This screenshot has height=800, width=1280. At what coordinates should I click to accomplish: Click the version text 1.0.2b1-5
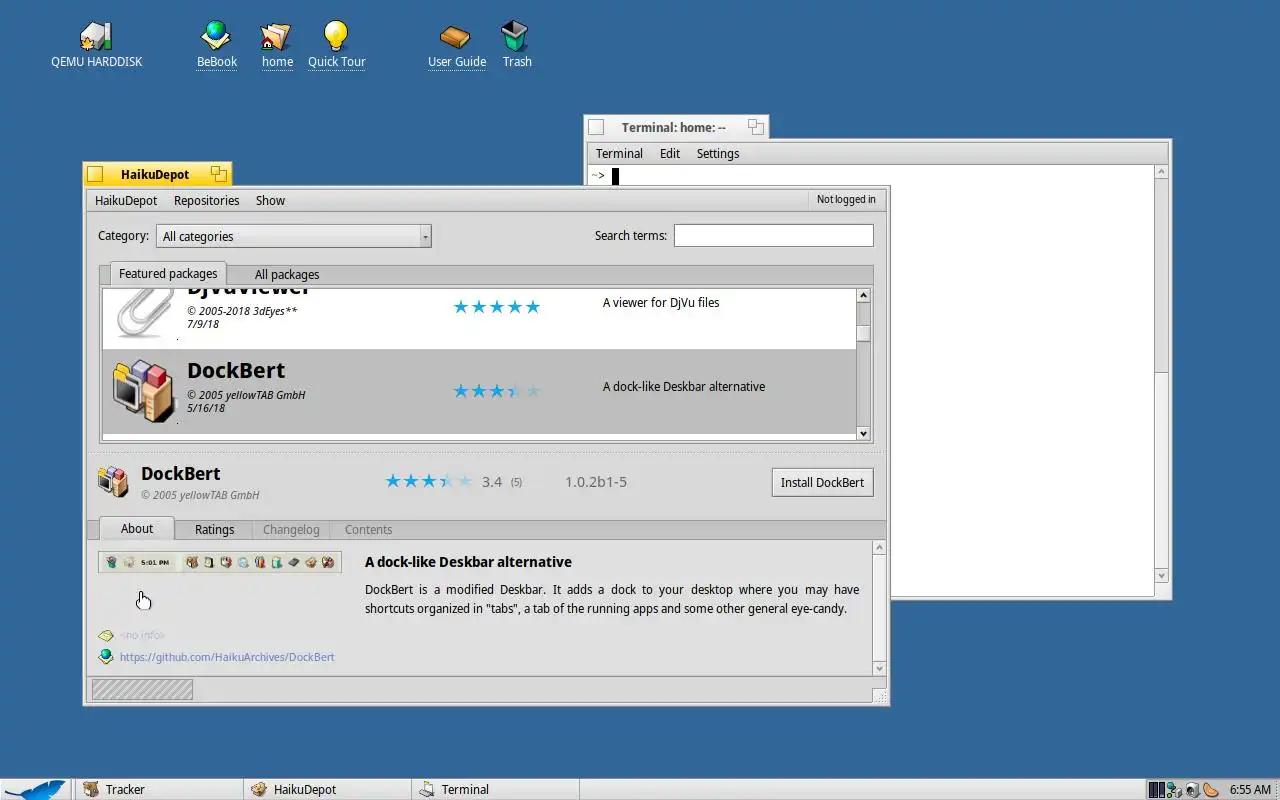click(x=596, y=482)
